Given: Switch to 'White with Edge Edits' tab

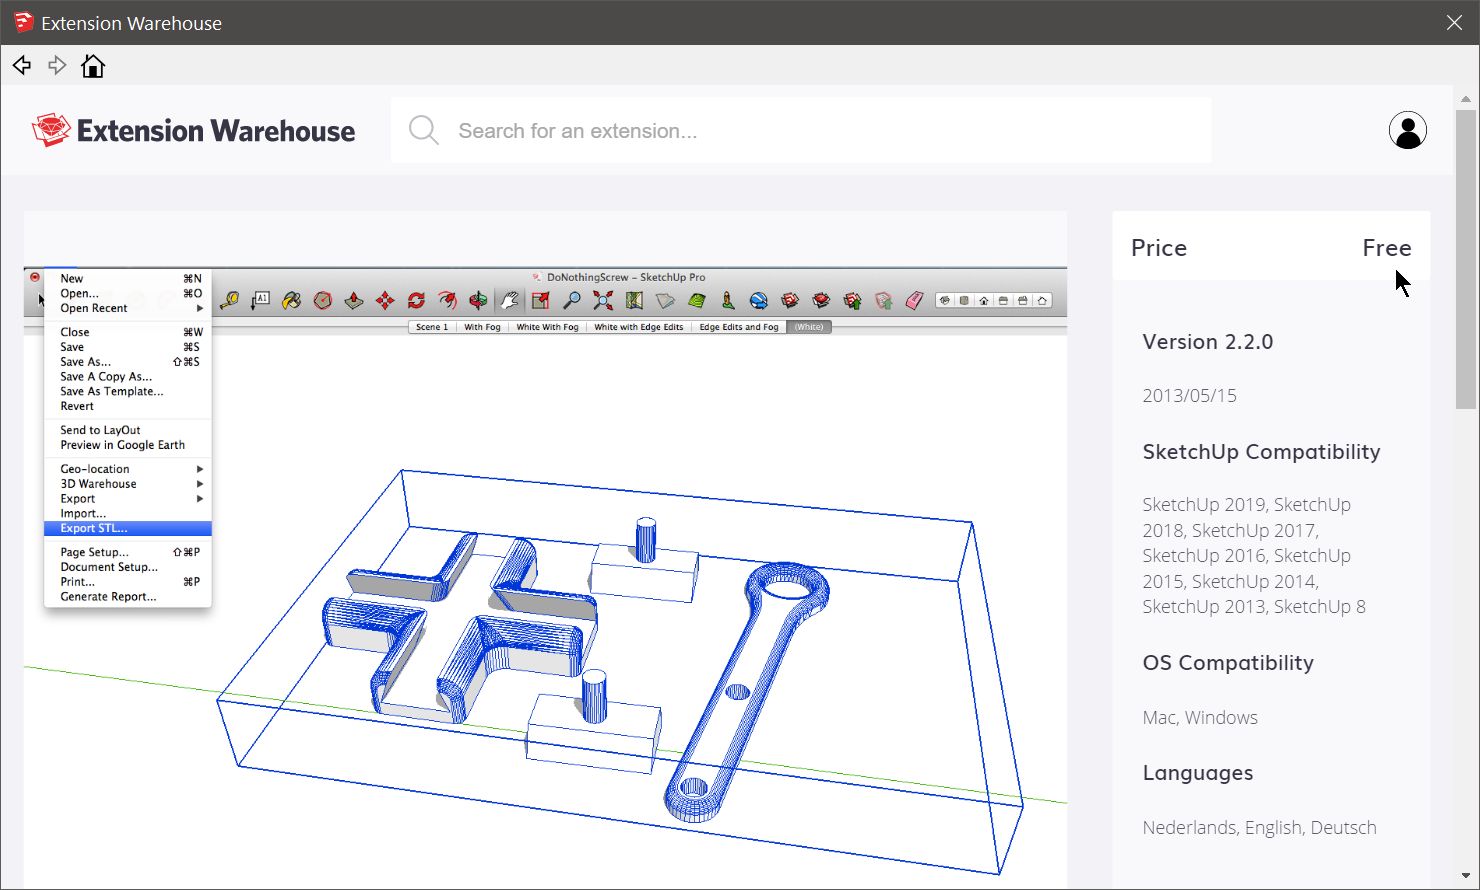Looking at the screenshot, I should tap(638, 327).
